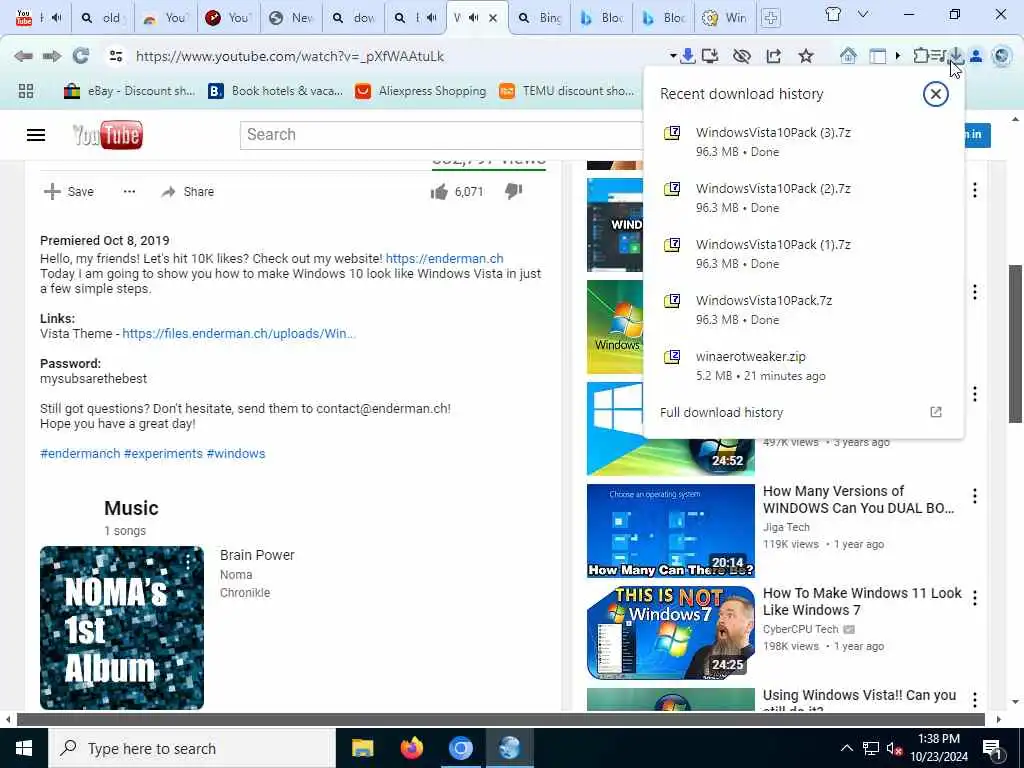This screenshot has height=768, width=1024.
Task: Open options for 'How Many Versions of WINDOWS' video
Action: point(974,496)
